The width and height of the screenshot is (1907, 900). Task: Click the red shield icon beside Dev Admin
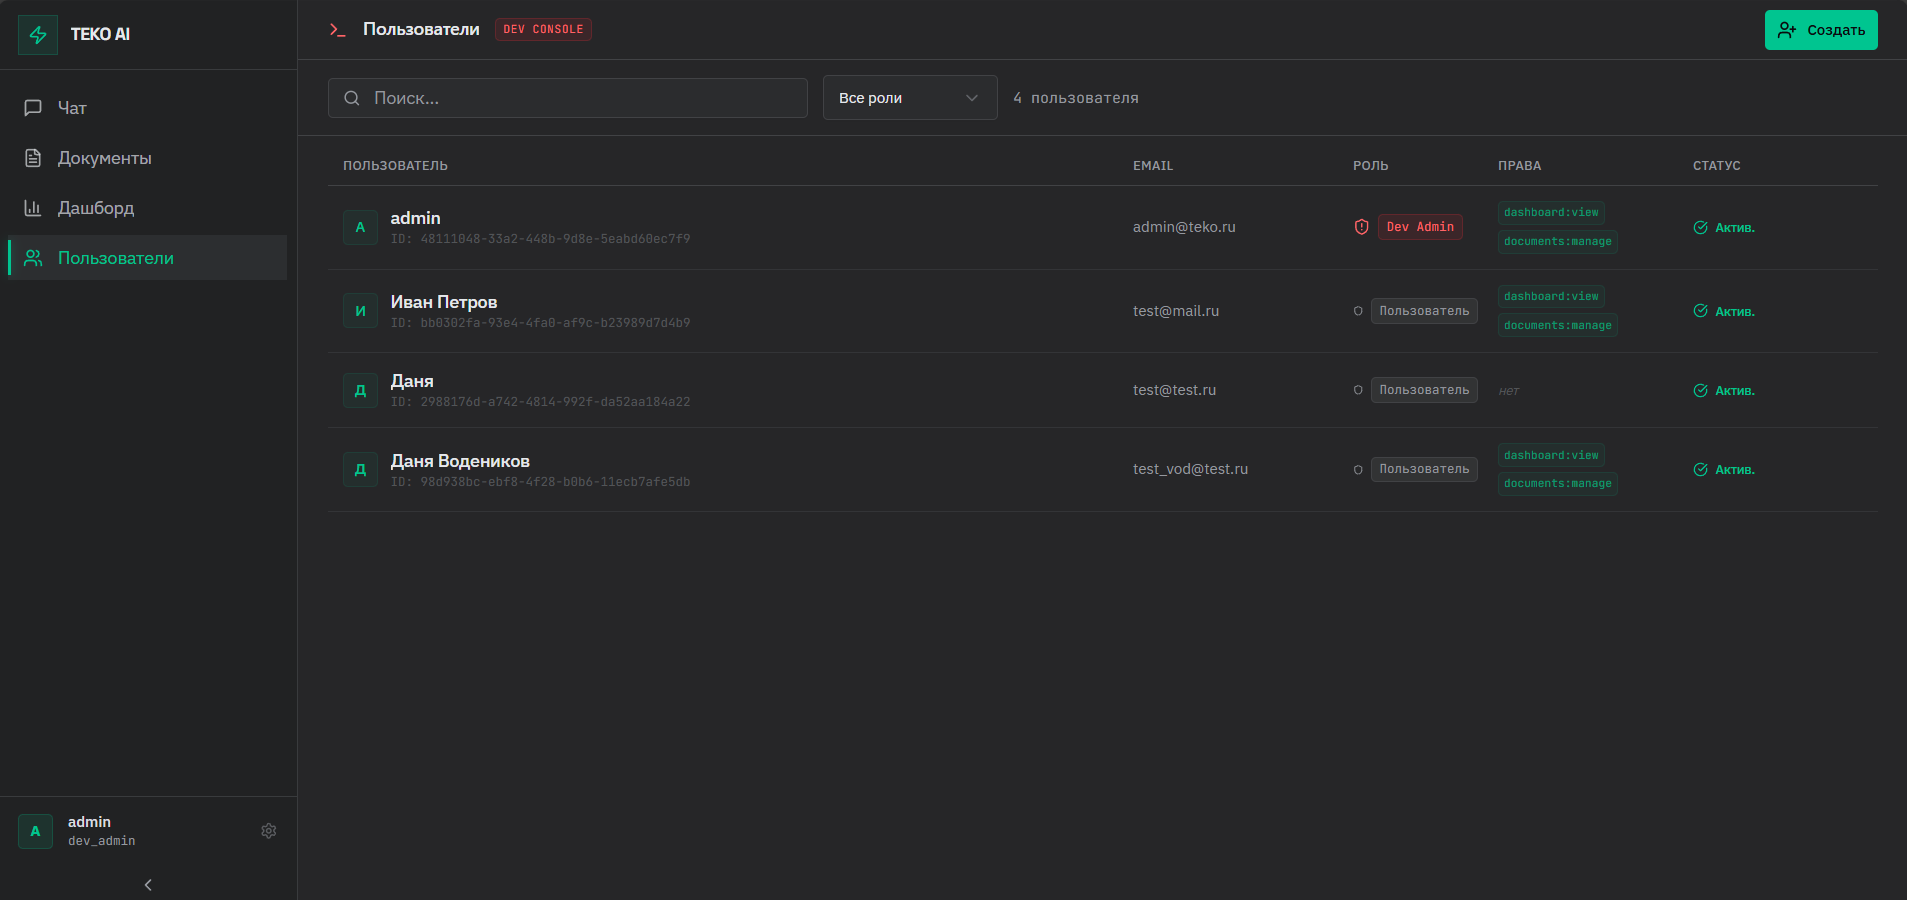point(1361,227)
